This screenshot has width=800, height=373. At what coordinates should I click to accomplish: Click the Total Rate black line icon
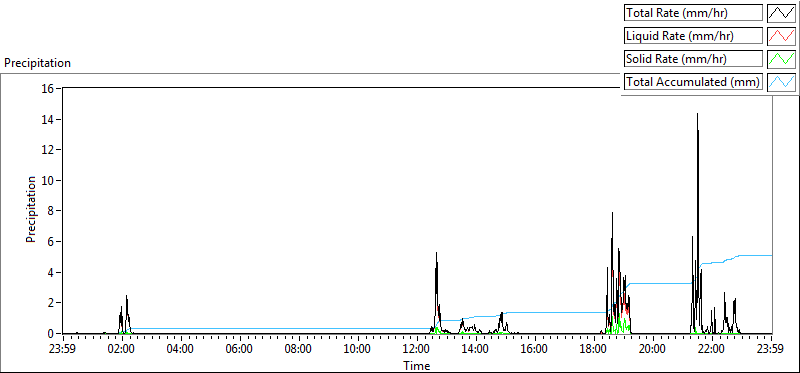[782, 13]
